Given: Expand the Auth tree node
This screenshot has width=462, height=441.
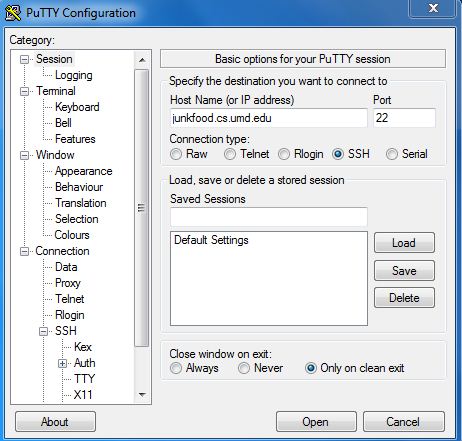Looking at the screenshot, I should (62, 363).
